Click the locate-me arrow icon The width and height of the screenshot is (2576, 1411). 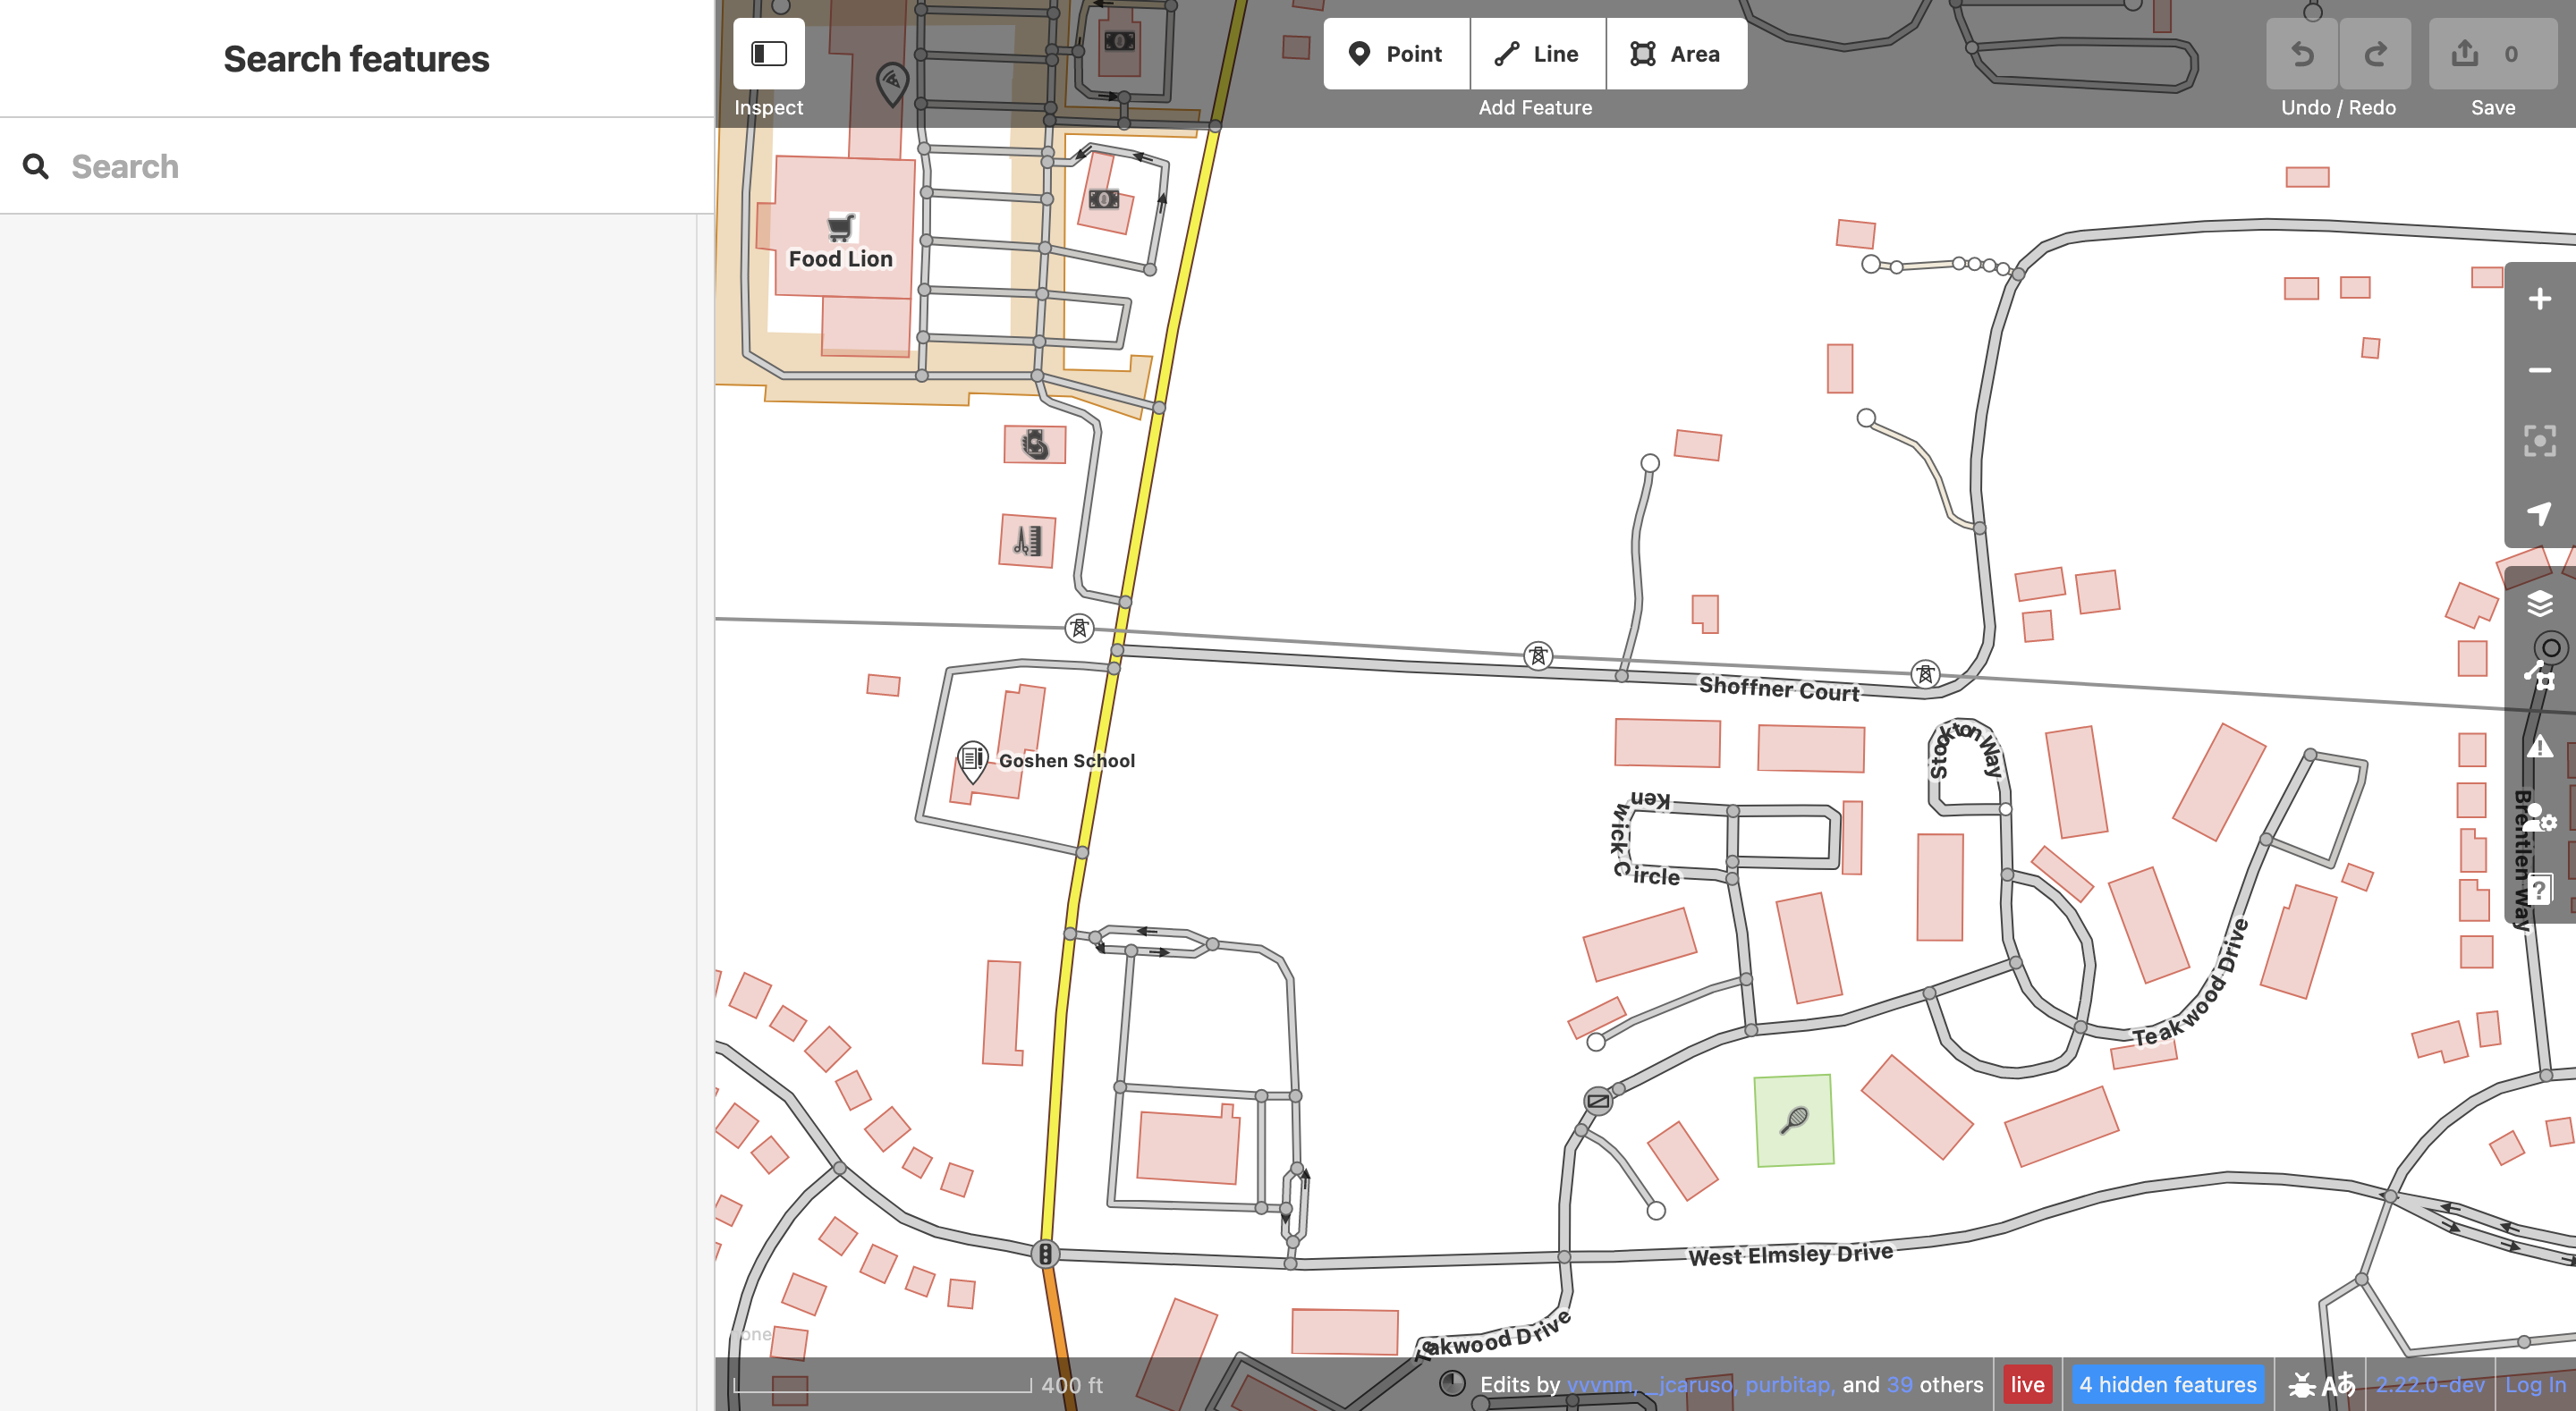[2539, 513]
